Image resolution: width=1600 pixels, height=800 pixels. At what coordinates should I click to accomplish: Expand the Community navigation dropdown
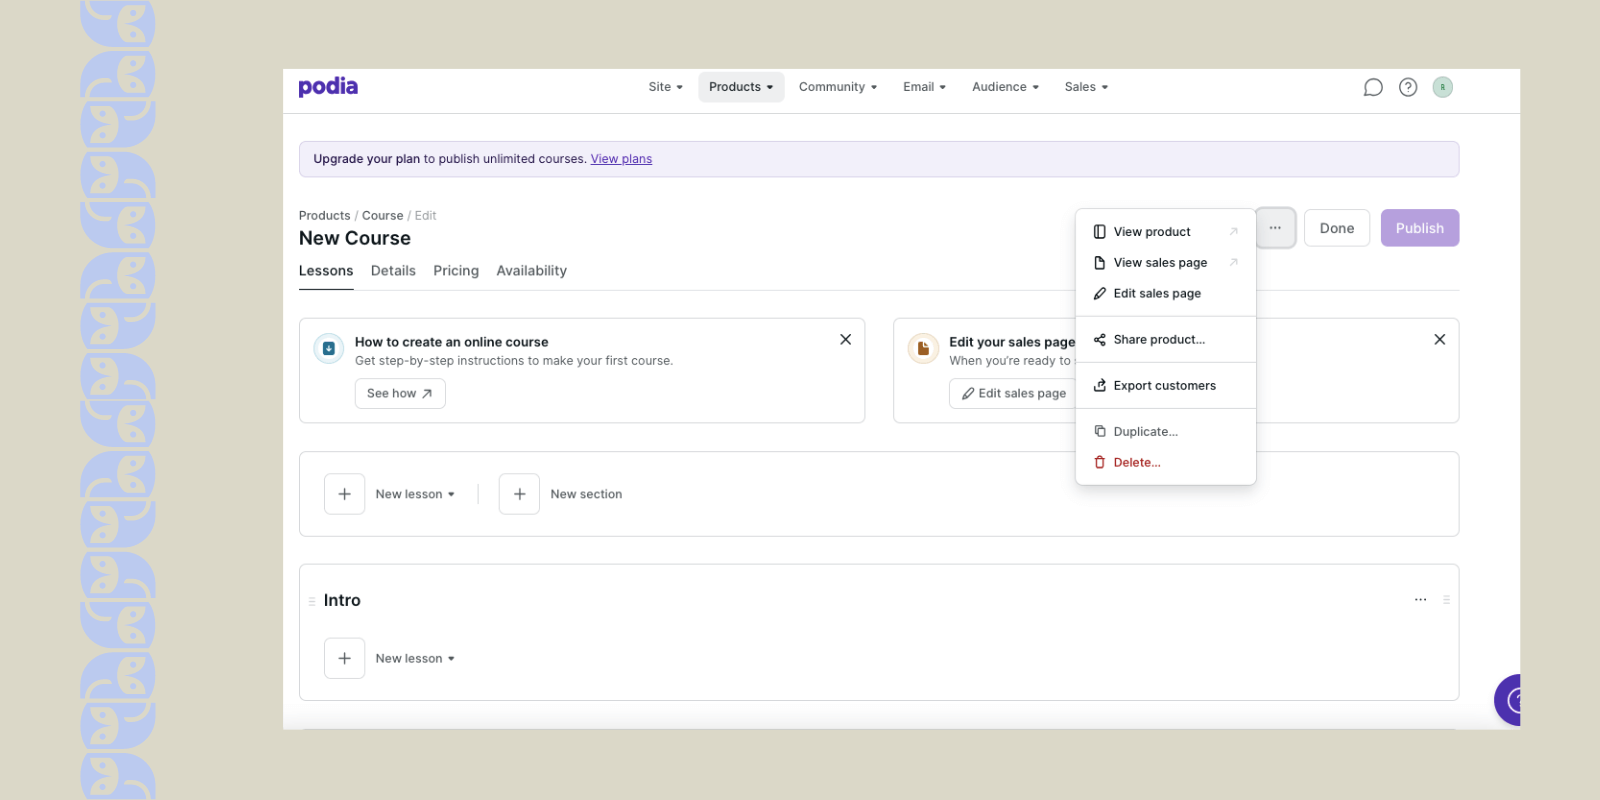pyautogui.click(x=838, y=87)
